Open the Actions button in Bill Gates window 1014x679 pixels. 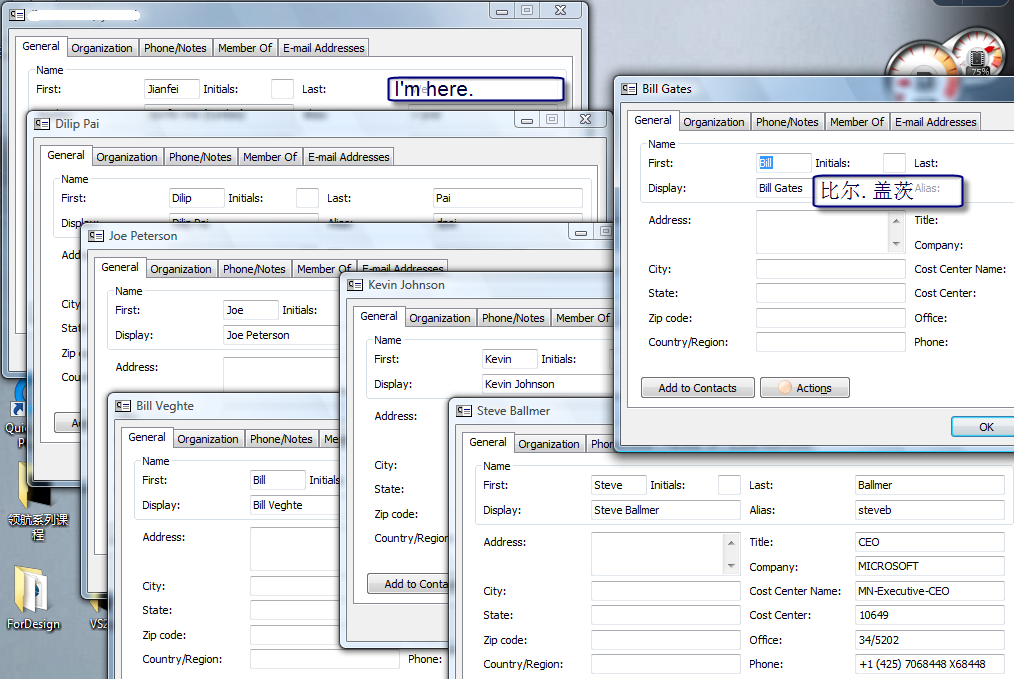tap(804, 388)
